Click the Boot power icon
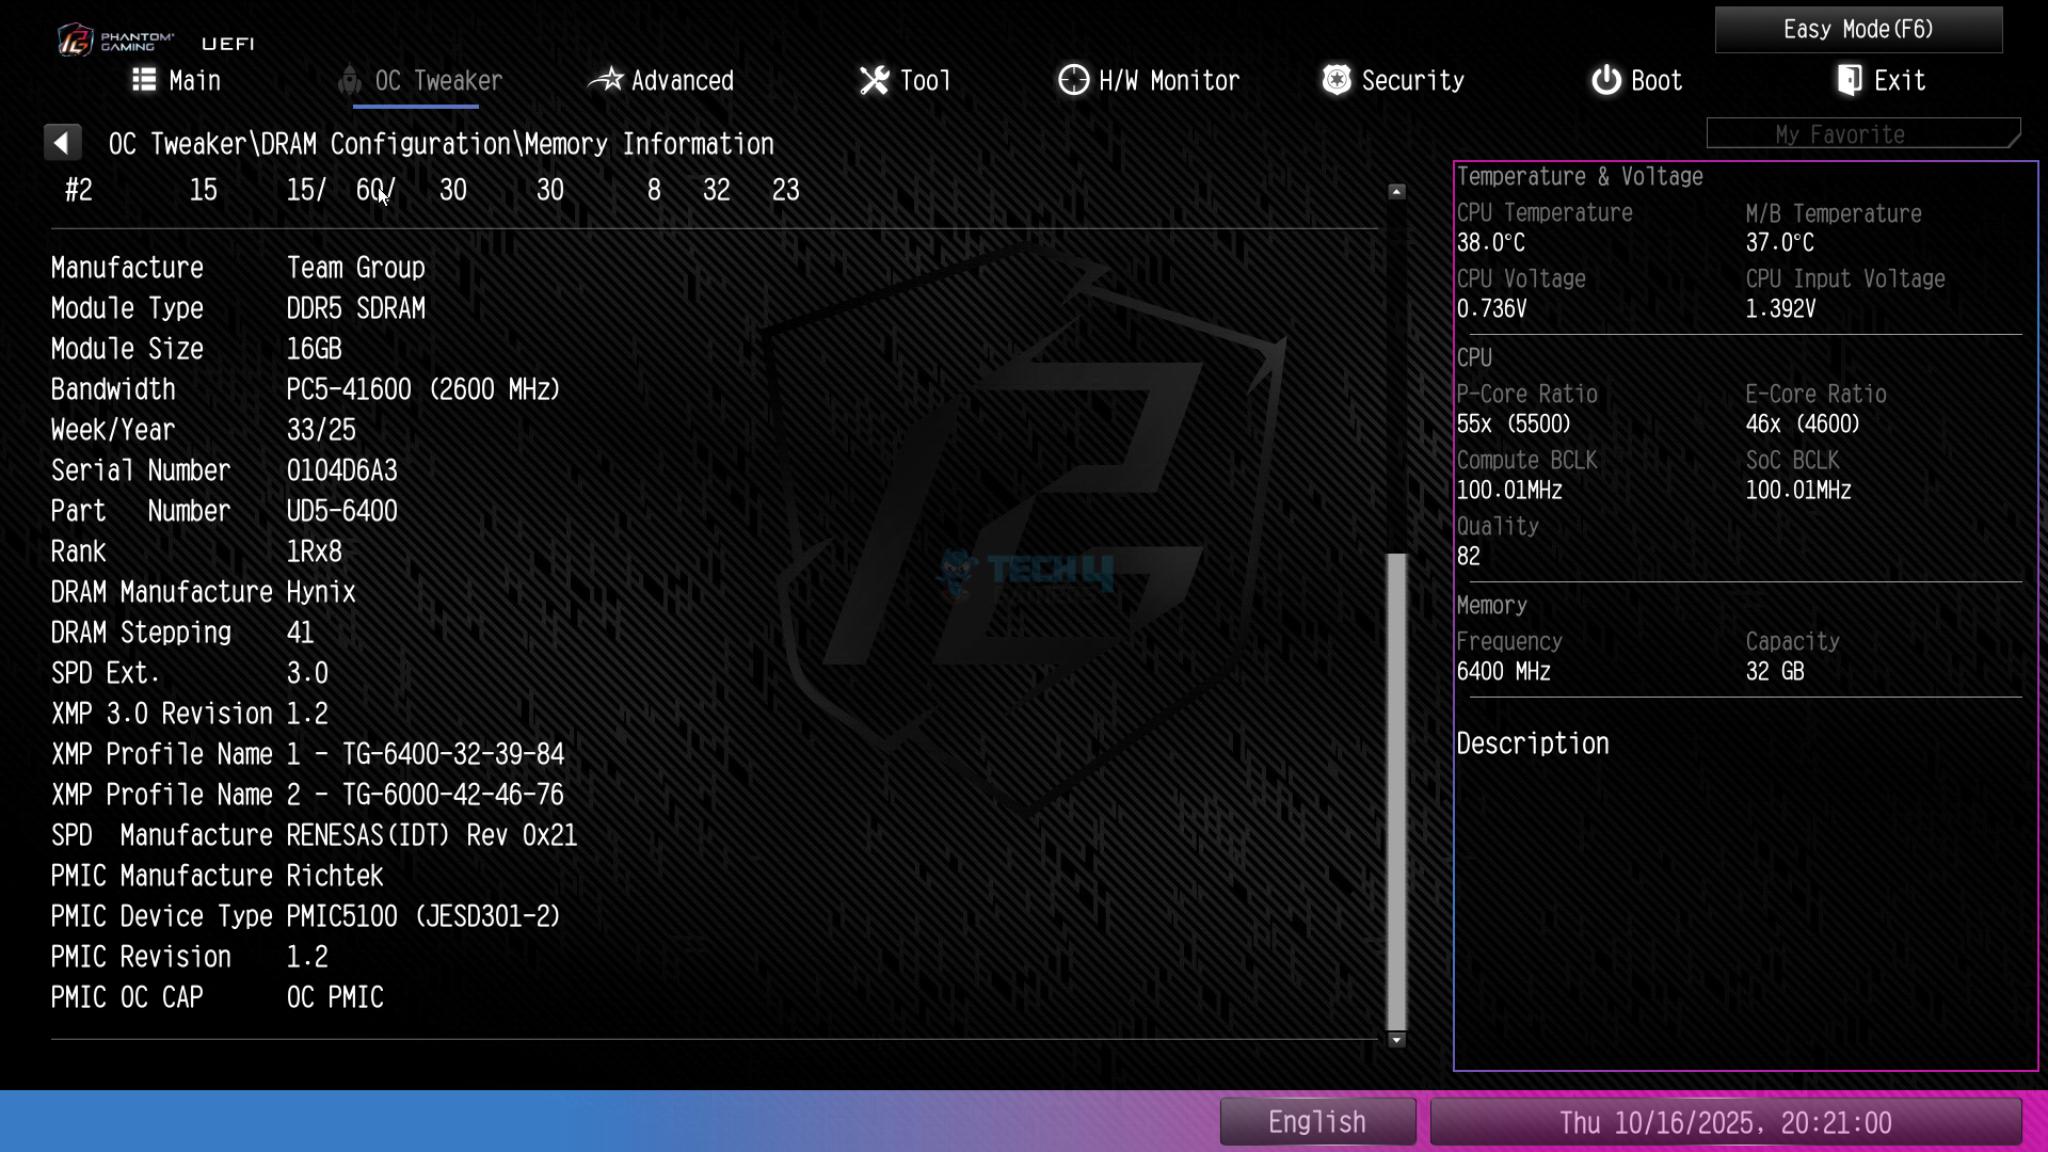 [1606, 80]
